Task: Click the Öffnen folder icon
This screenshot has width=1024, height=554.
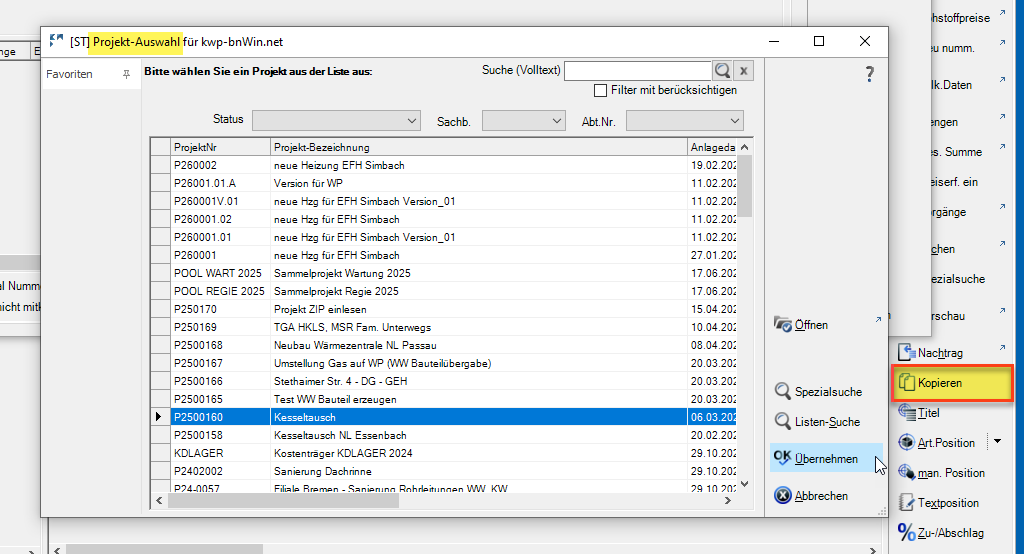Action: coord(783,325)
